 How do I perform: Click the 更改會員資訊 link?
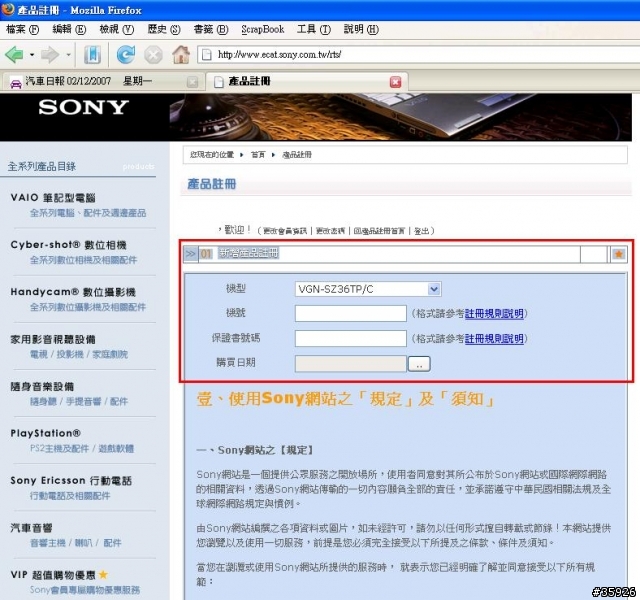point(284,231)
